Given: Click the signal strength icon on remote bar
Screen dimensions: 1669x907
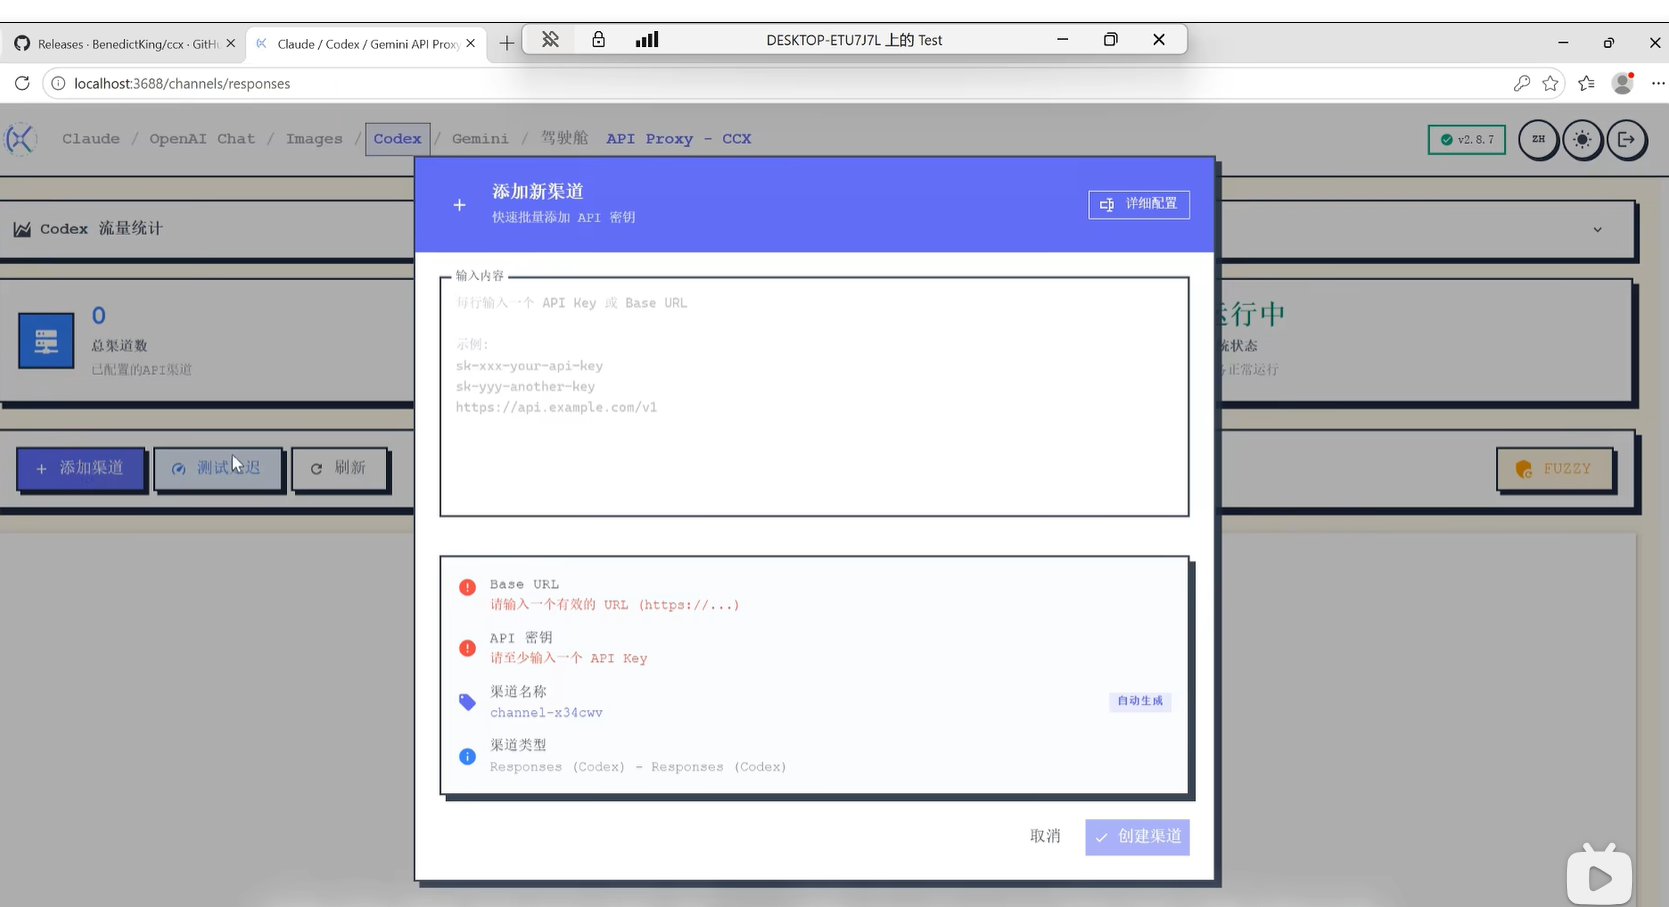Looking at the screenshot, I should [x=647, y=40].
